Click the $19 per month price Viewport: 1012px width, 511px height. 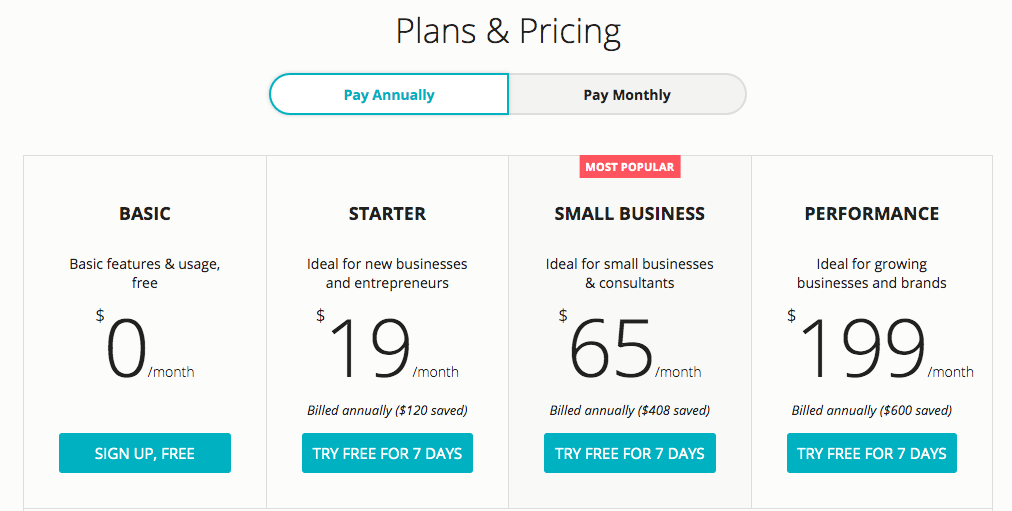click(371, 350)
